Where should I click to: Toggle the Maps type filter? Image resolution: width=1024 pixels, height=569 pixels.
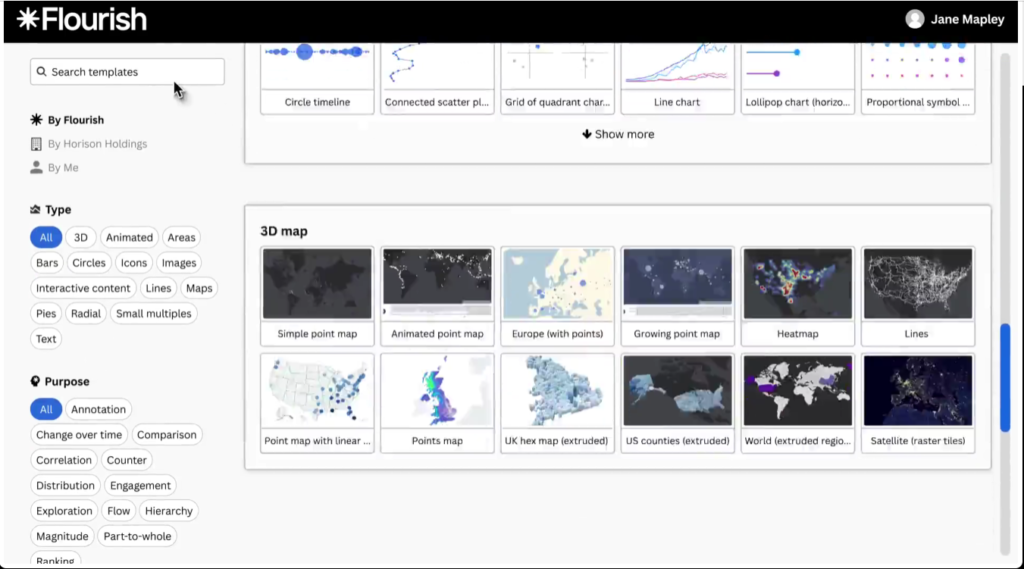(x=199, y=288)
